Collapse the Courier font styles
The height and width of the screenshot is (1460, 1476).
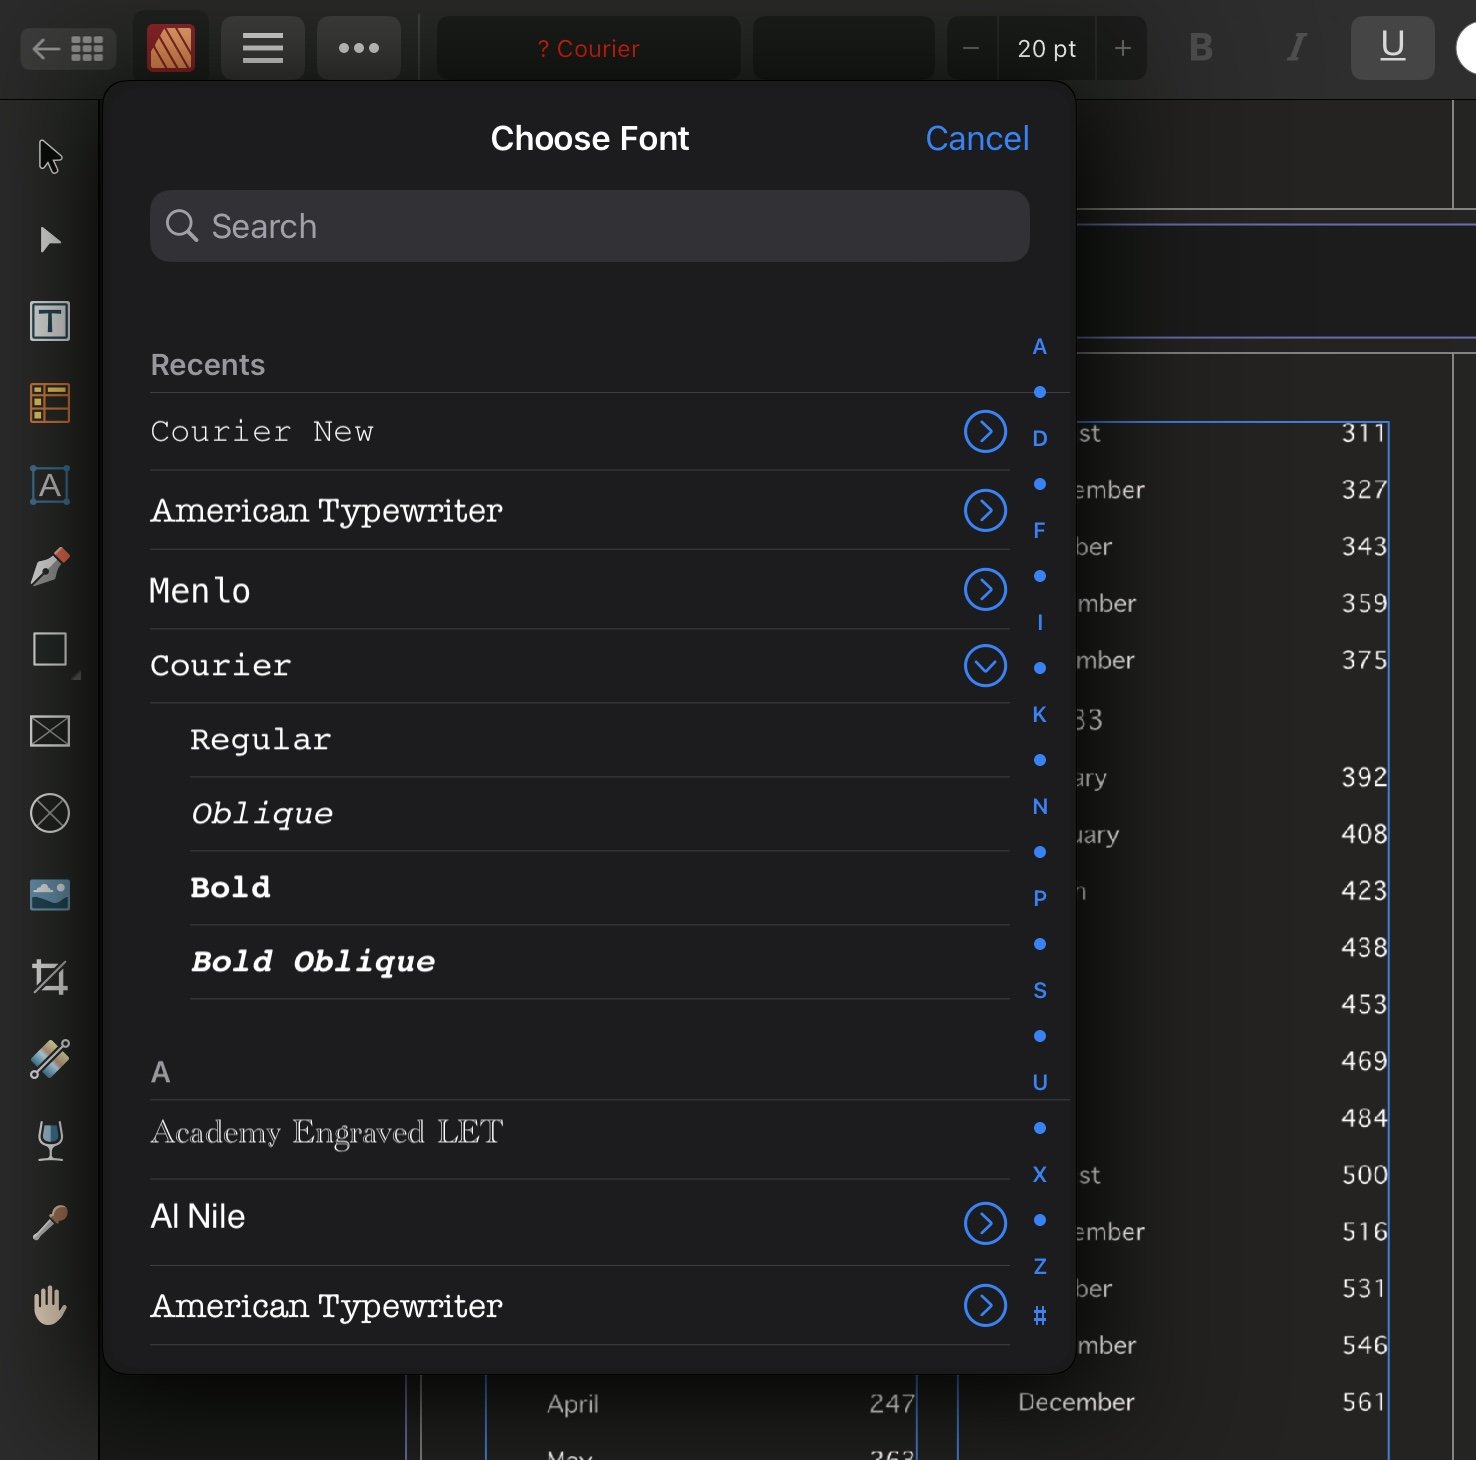coord(985,666)
